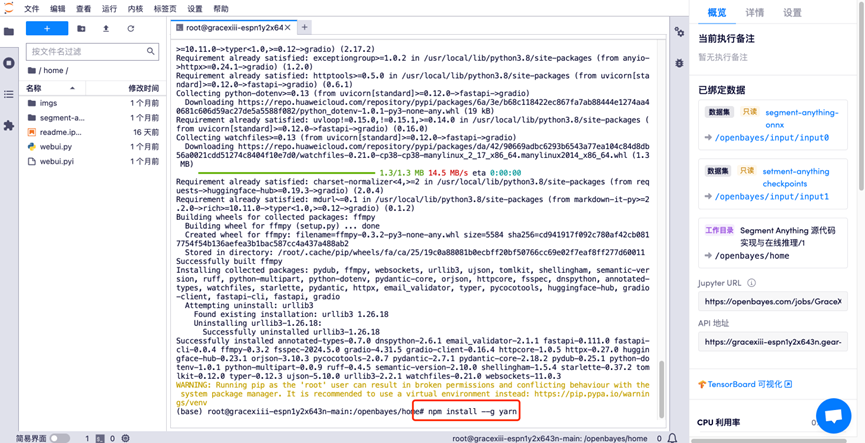
Task: Click /openbayes/home working directory link
Action: [x=752, y=256]
